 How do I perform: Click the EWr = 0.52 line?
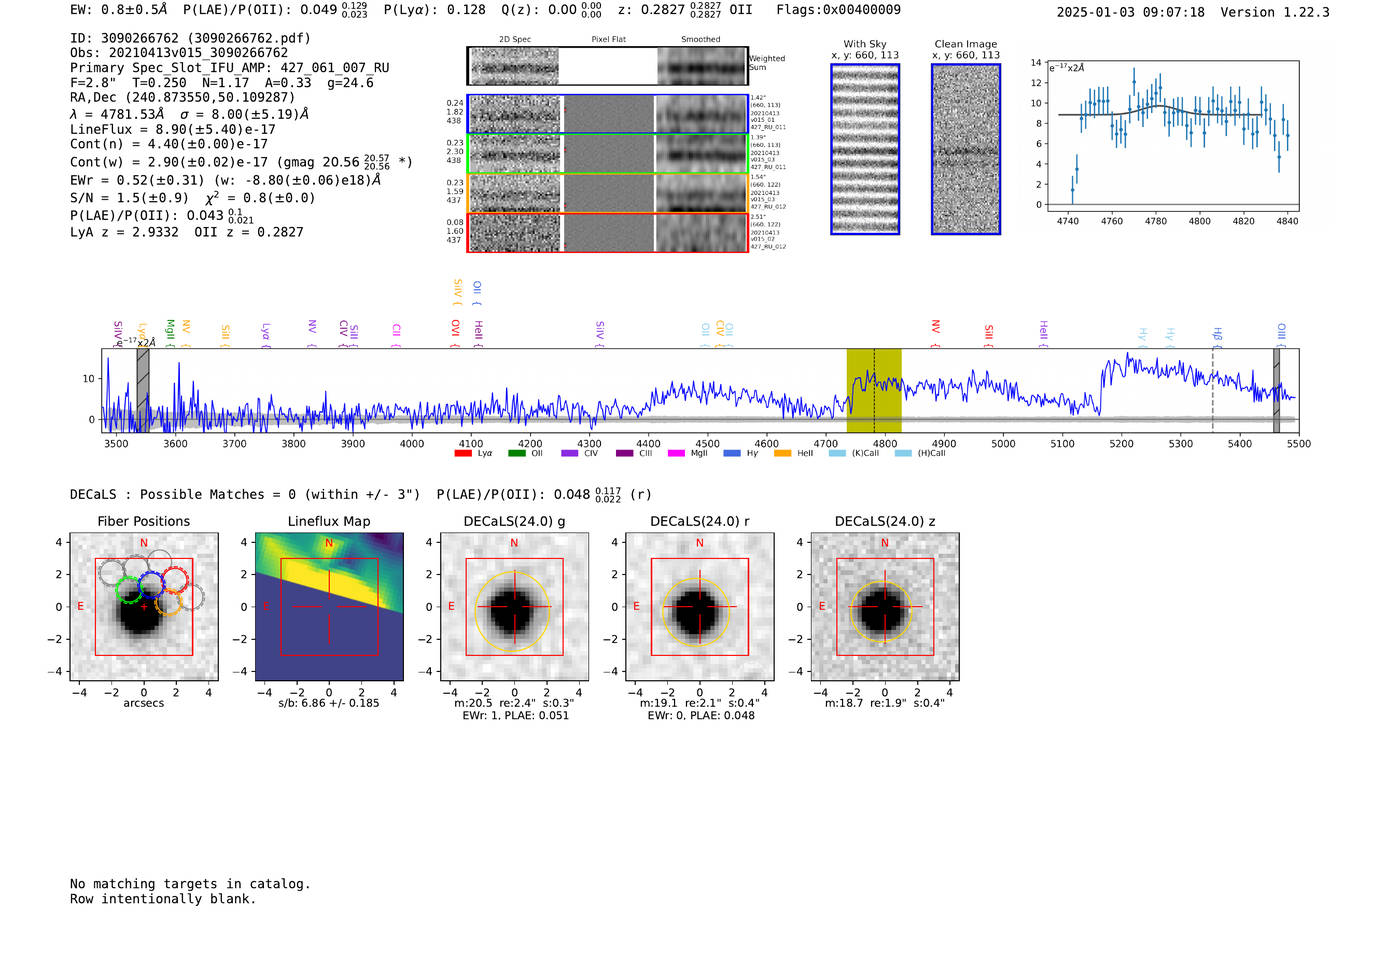(226, 180)
